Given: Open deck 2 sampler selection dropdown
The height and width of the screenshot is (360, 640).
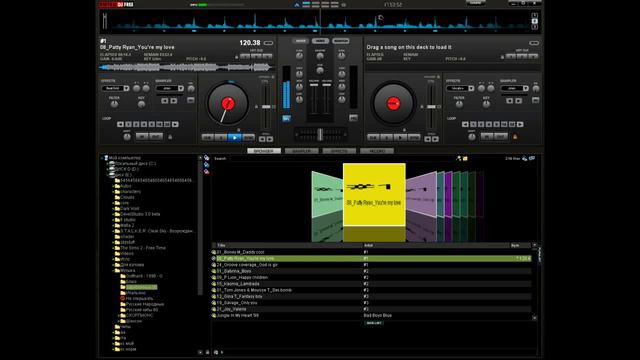Looking at the screenshot, I should pos(526,88).
